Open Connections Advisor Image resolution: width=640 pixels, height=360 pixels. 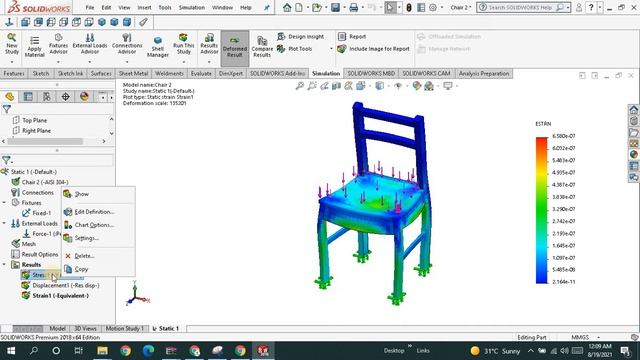point(127,44)
